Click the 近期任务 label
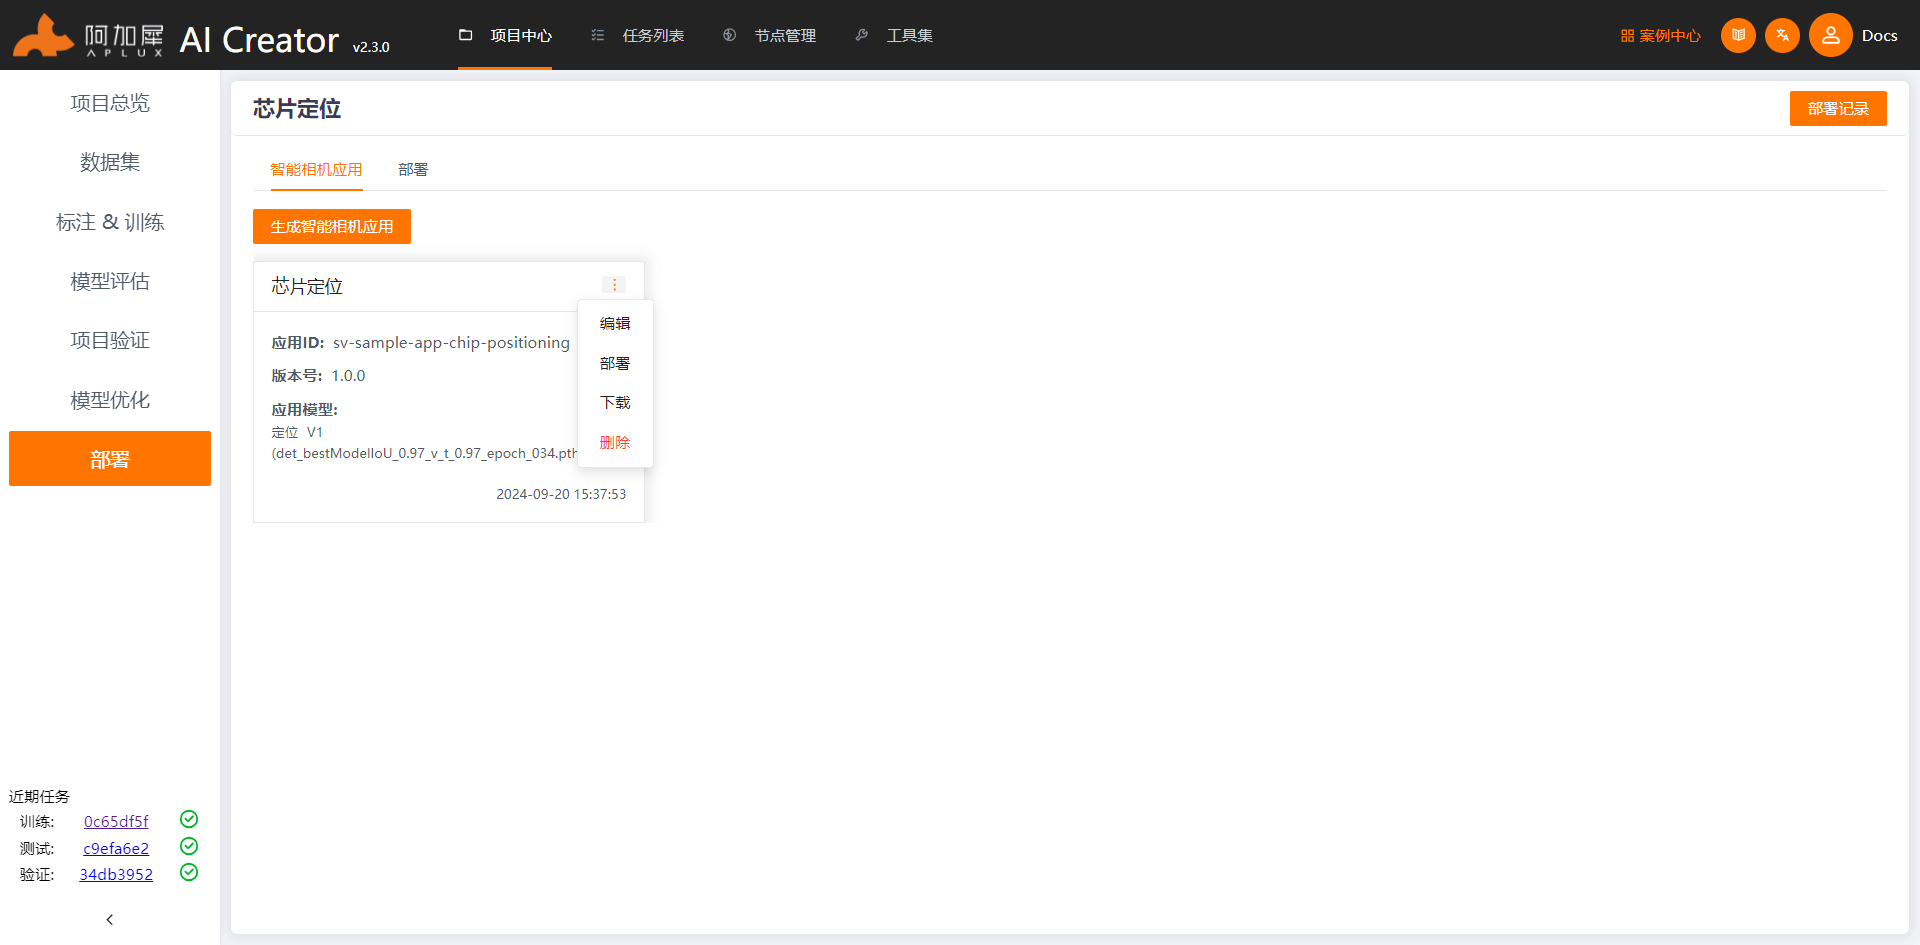The image size is (1920, 945). 39,796
